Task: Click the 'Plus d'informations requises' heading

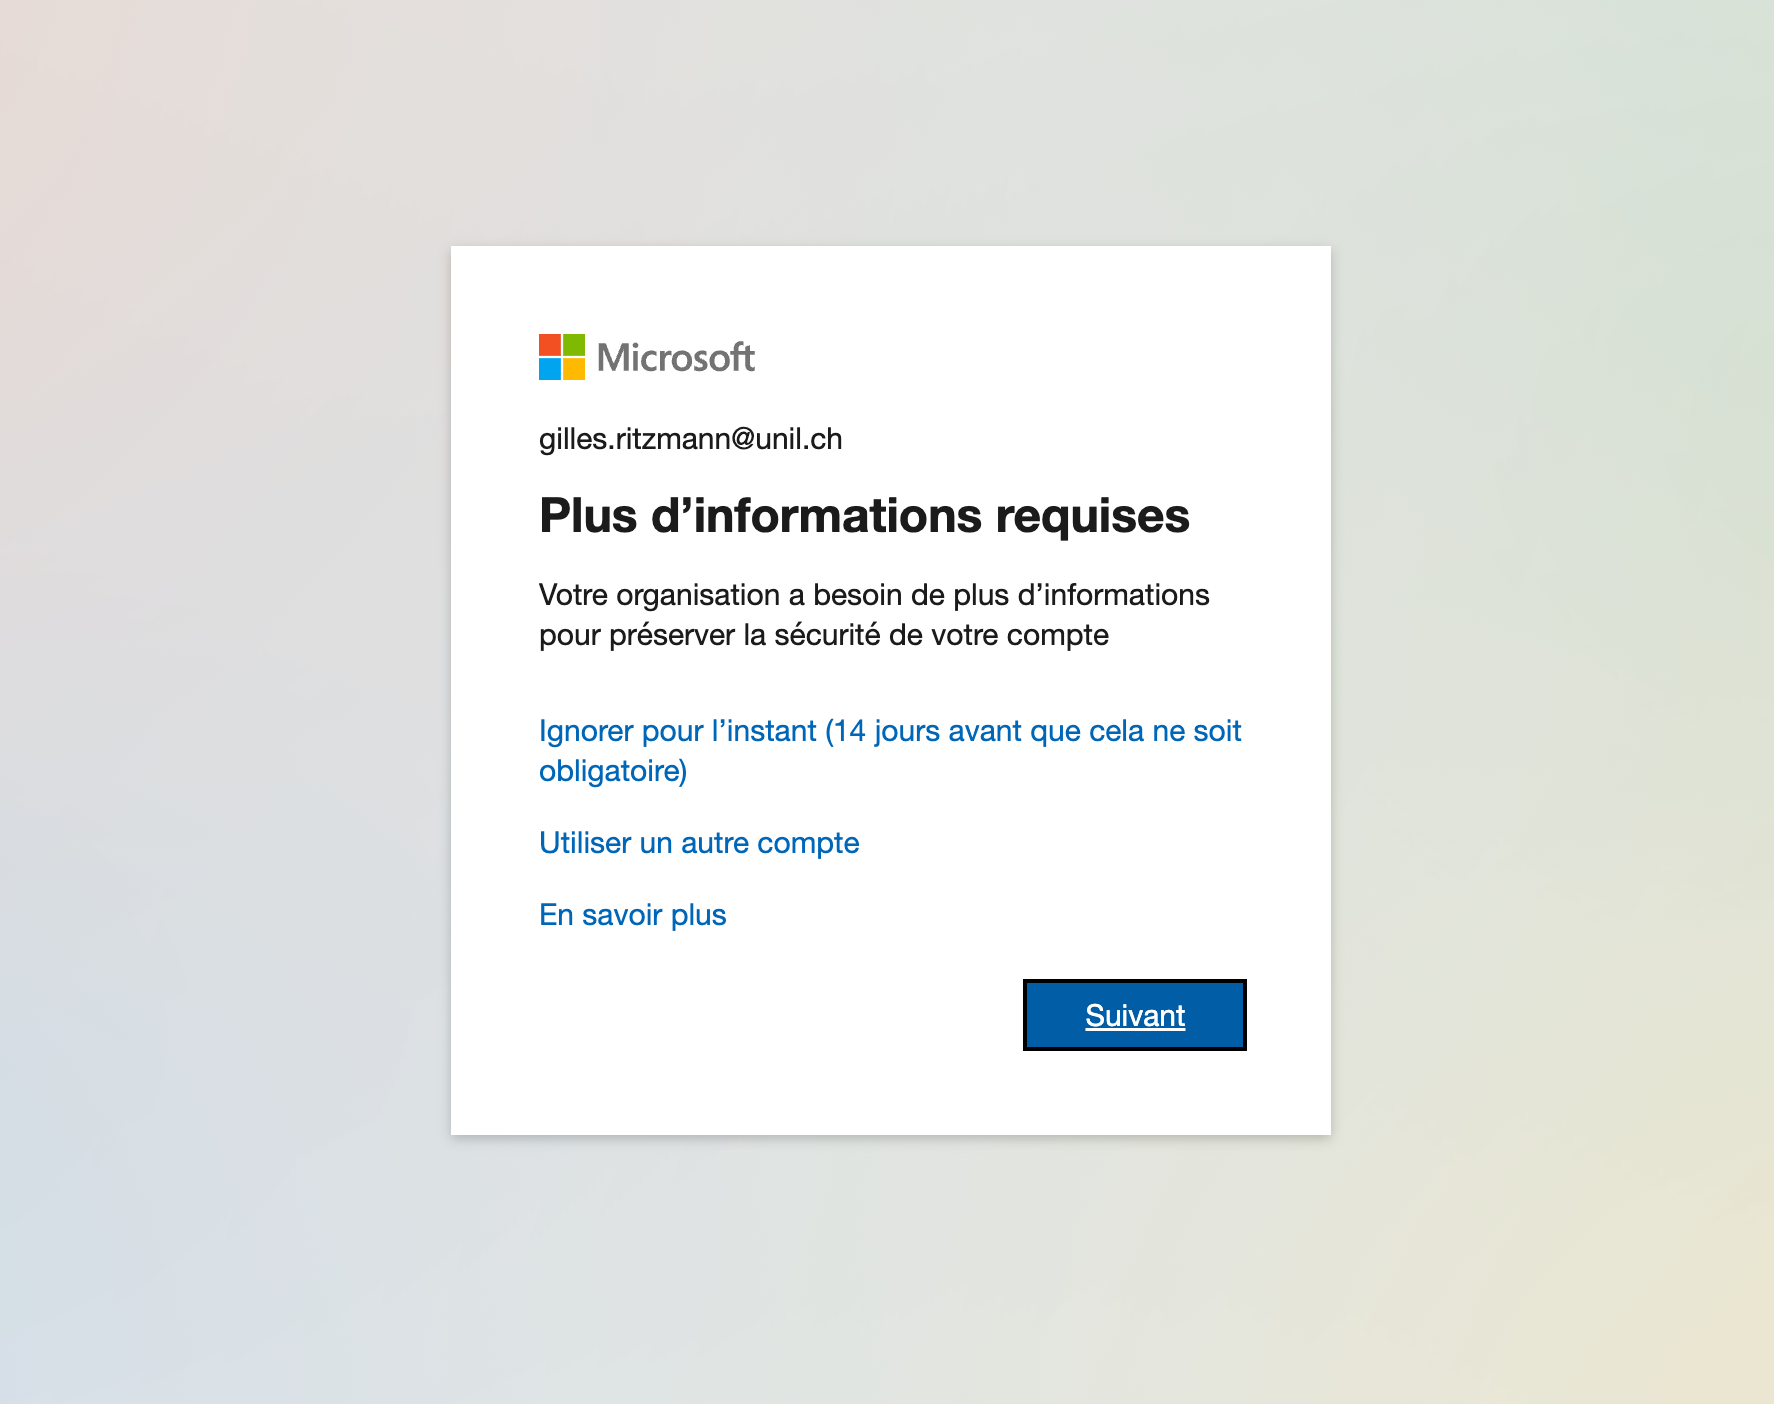Action: 863,516
